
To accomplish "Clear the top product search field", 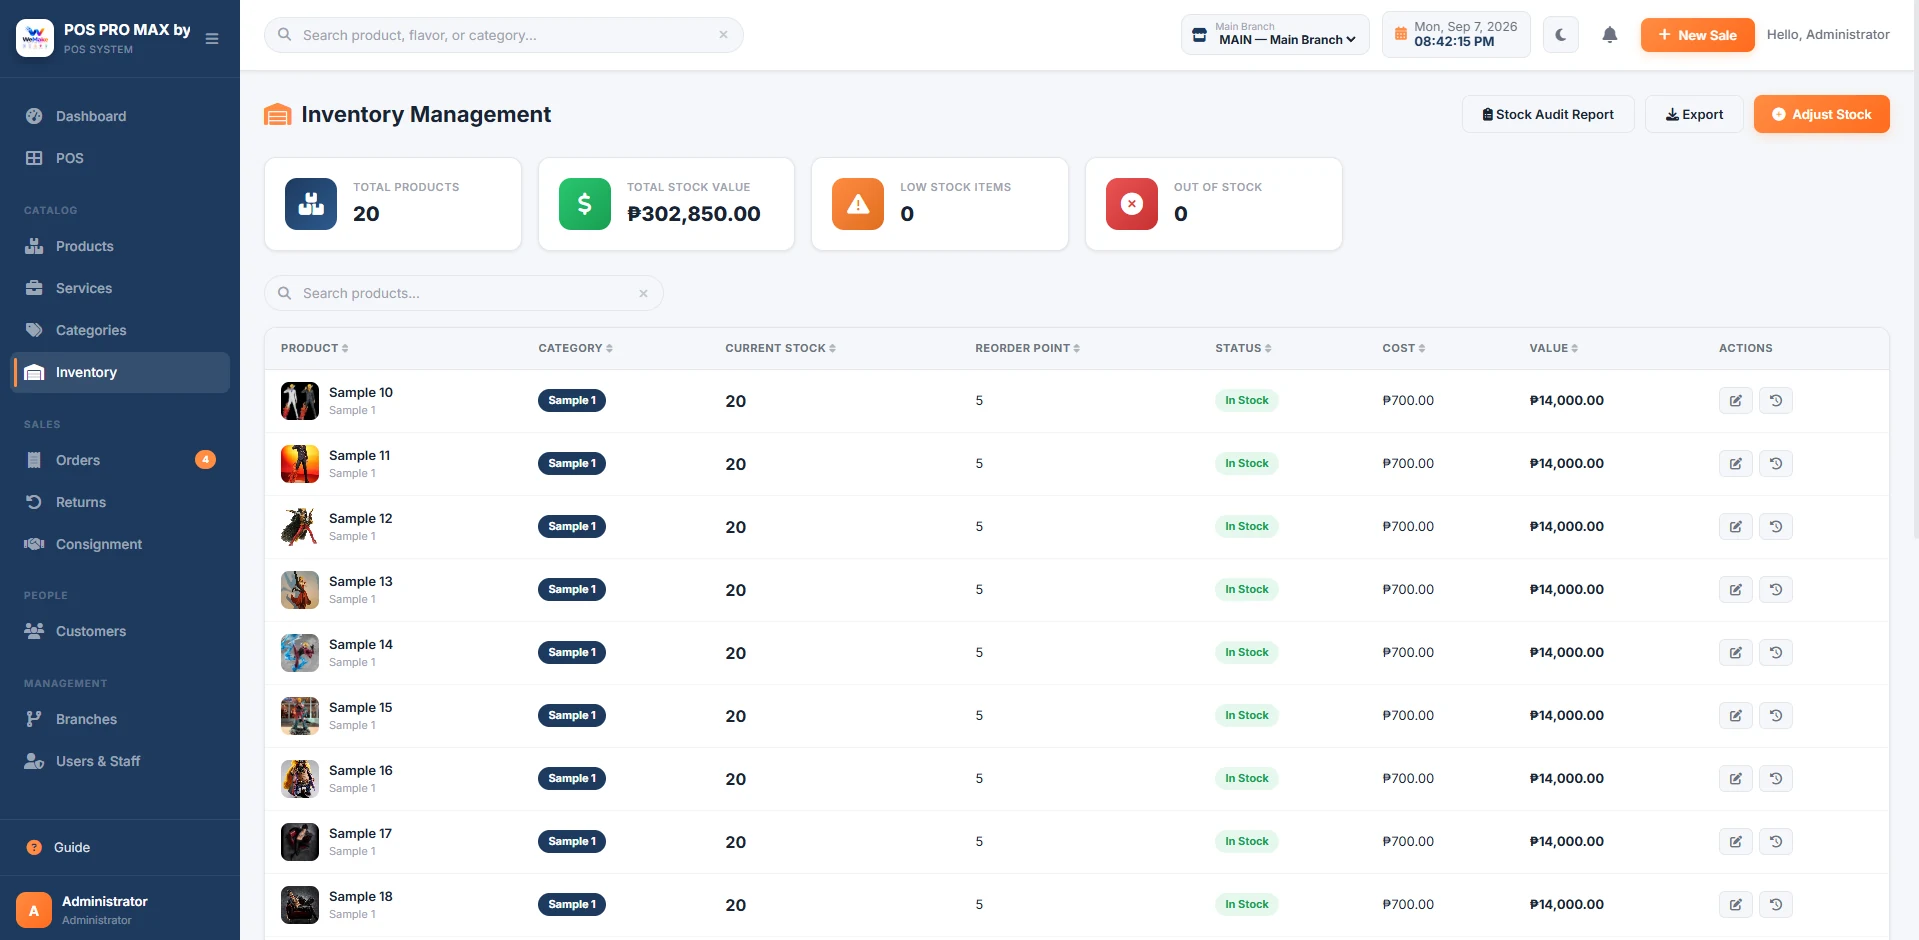I will (x=723, y=35).
